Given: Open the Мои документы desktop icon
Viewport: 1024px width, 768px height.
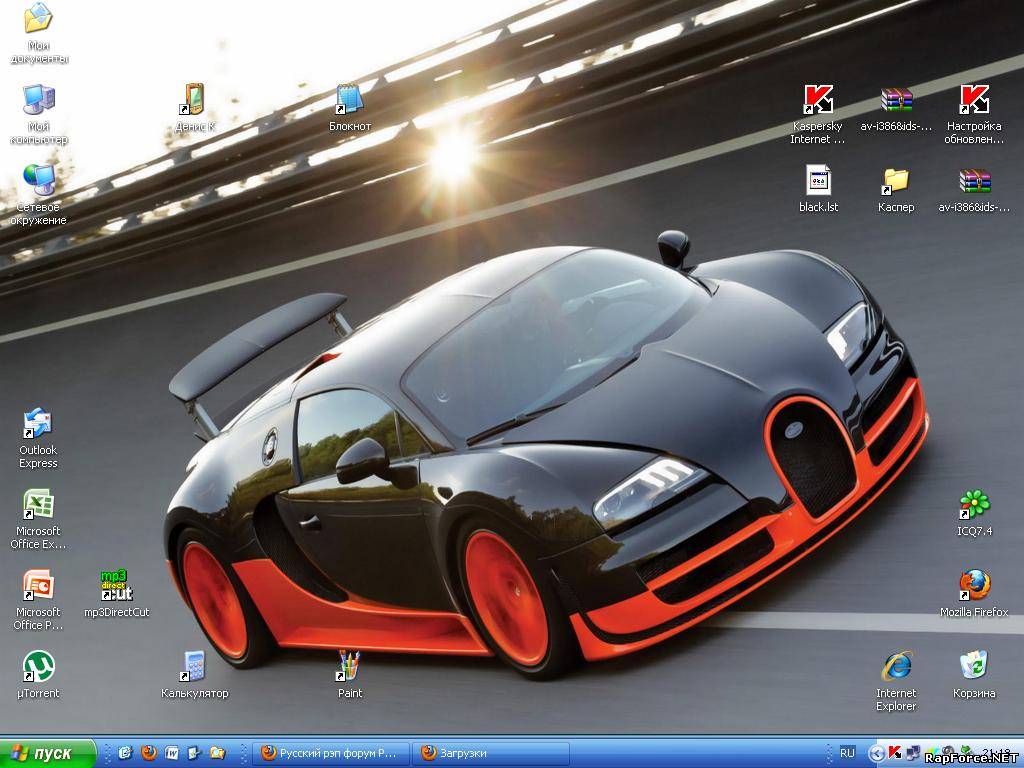Looking at the screenshot, I should coord(39,20).
